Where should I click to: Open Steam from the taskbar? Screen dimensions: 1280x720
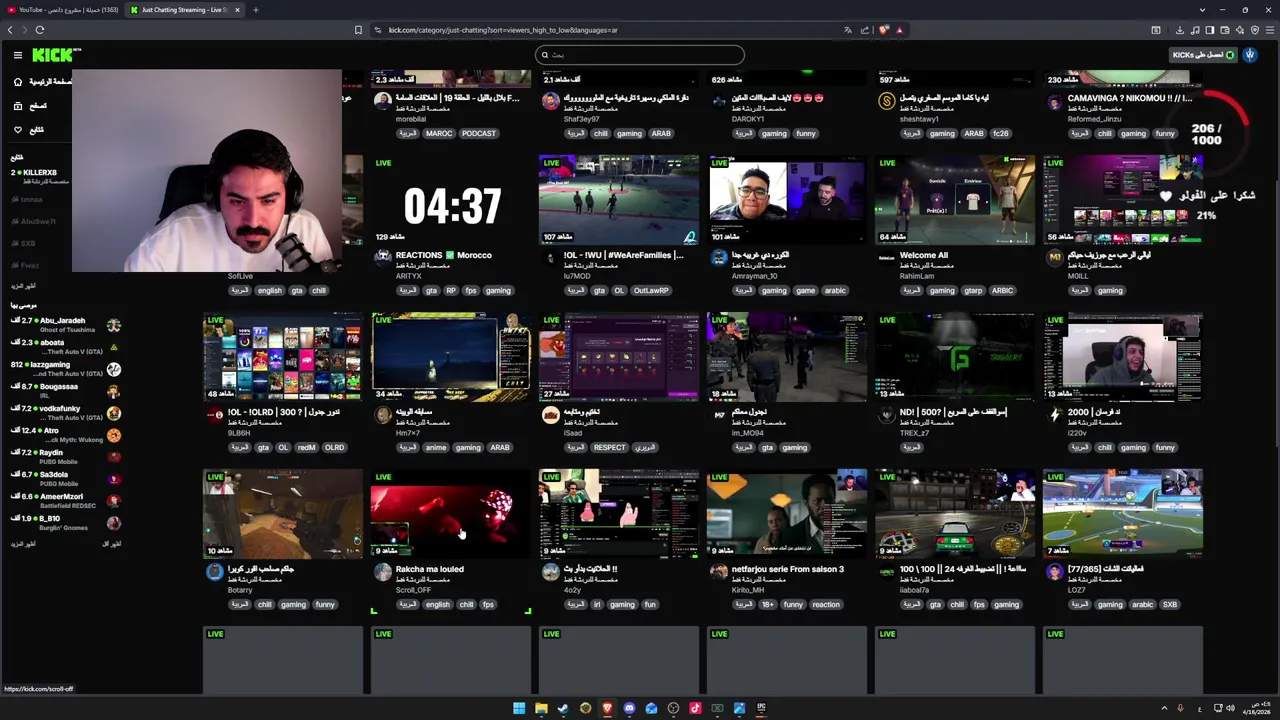coord(563,708)
